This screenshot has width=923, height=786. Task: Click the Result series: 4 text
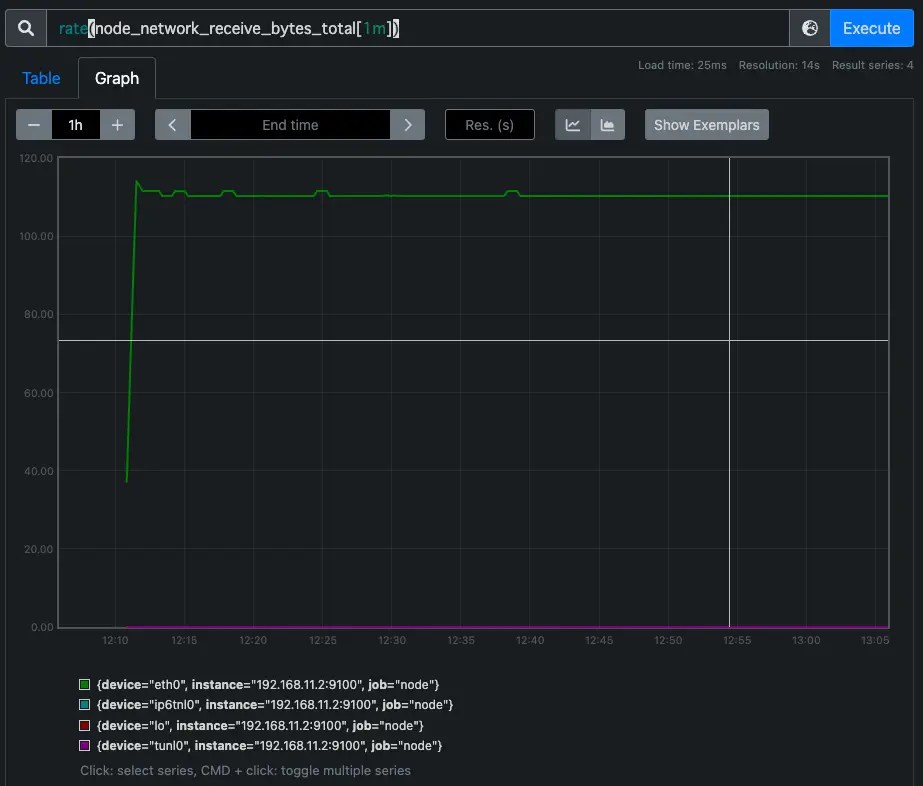872,65
